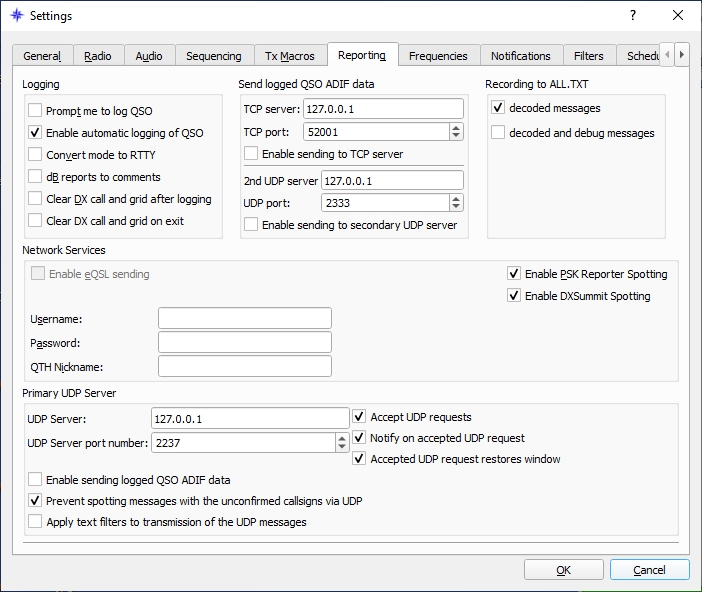Confirm settings with the OK button

[x=564, y=570]
